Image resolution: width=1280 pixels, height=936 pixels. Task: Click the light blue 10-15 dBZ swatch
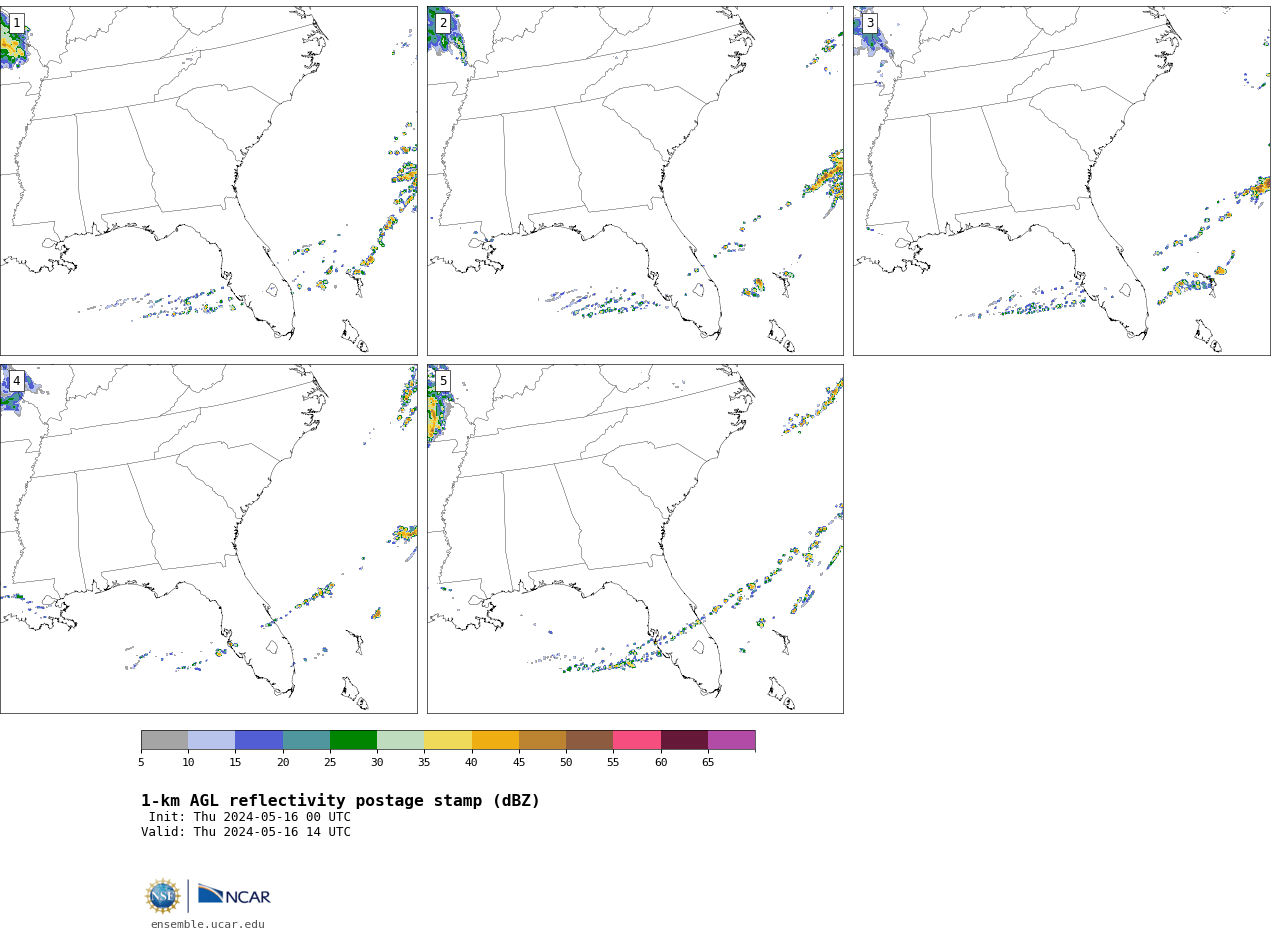(x=211, y=740)
